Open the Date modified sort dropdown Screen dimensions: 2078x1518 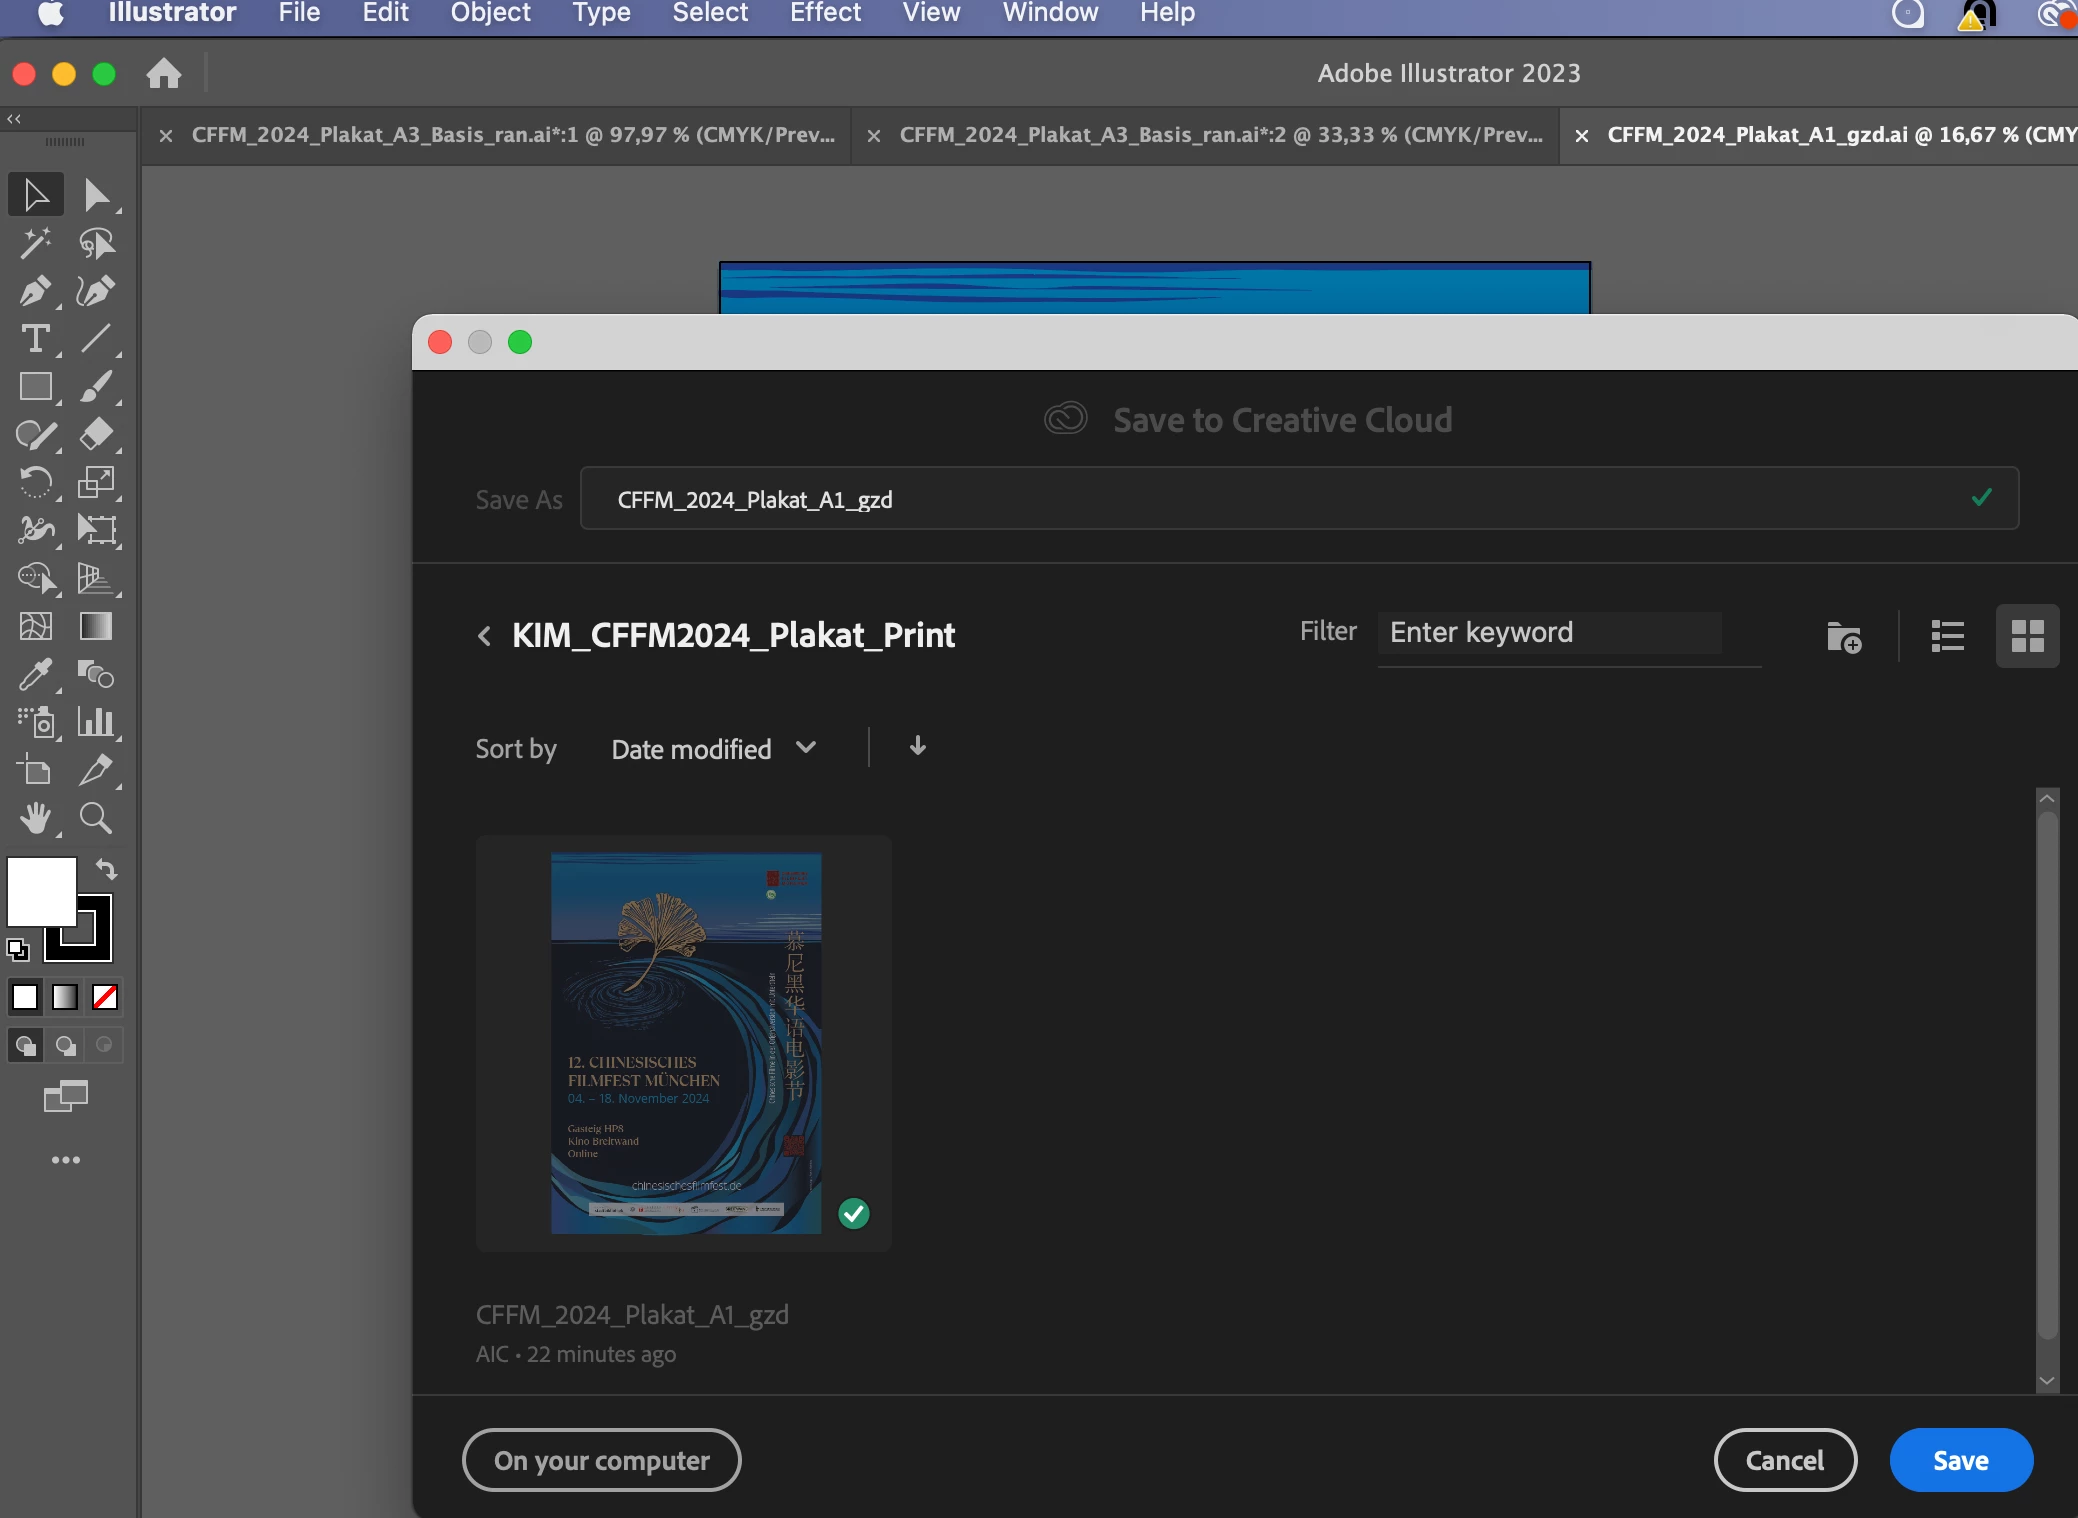tap(714, 749)
